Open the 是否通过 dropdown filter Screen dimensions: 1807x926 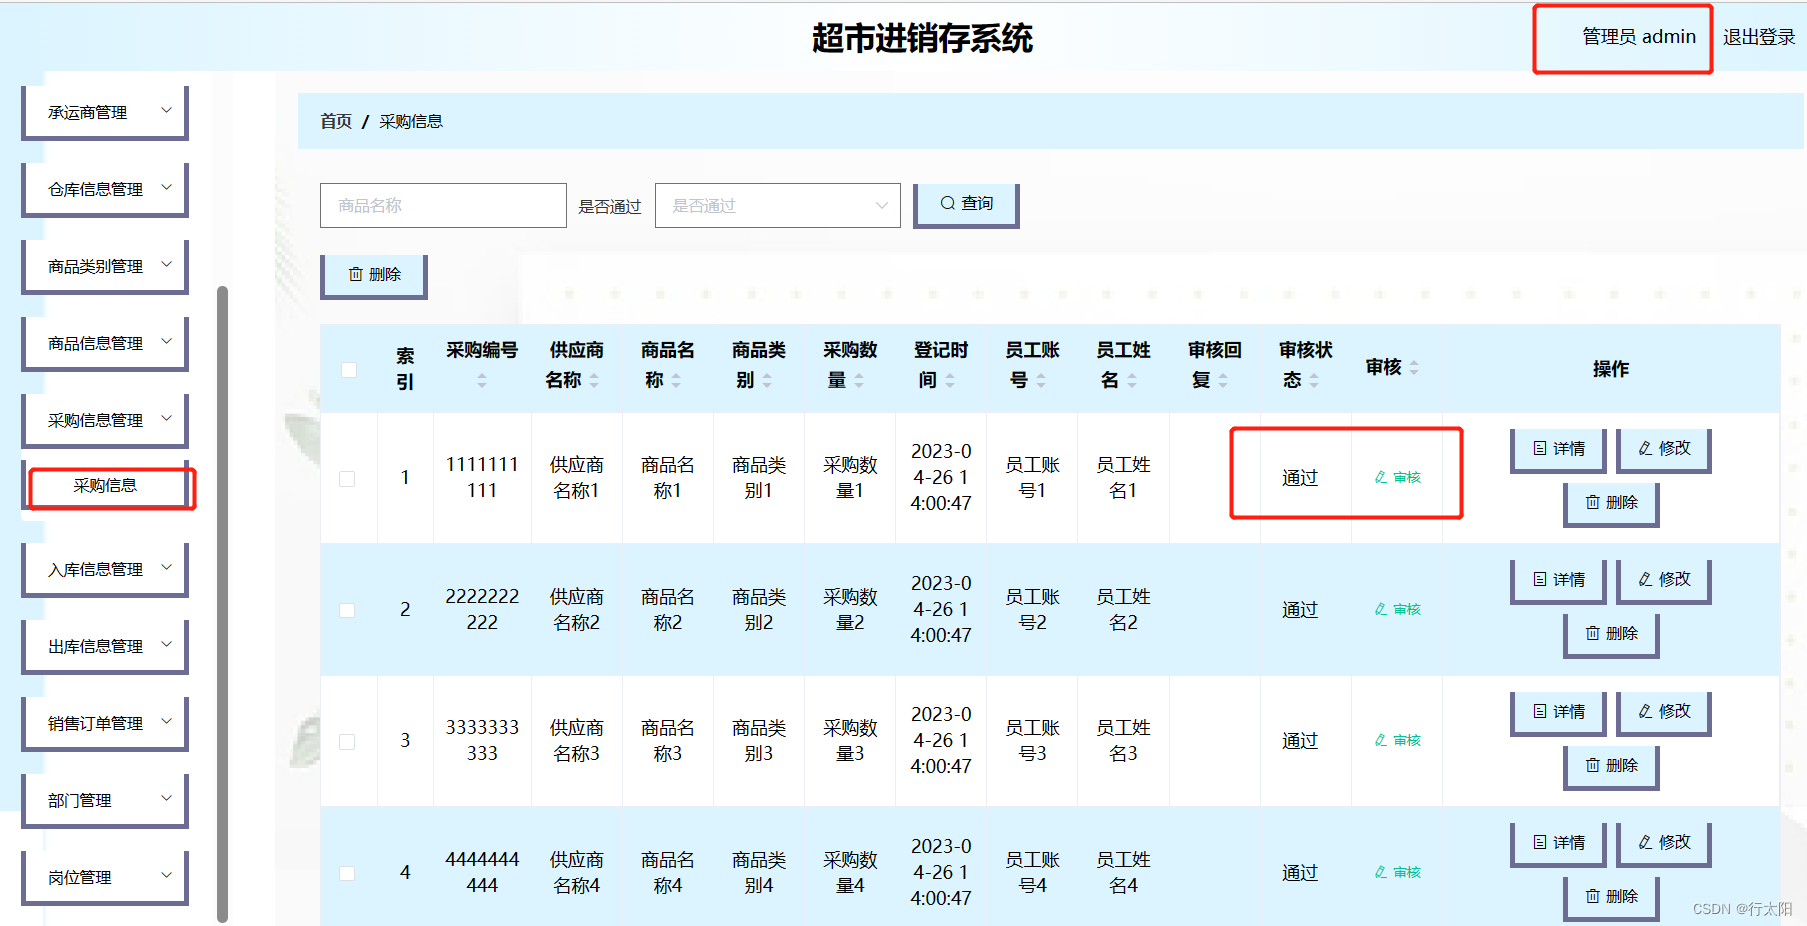(777, 205)
